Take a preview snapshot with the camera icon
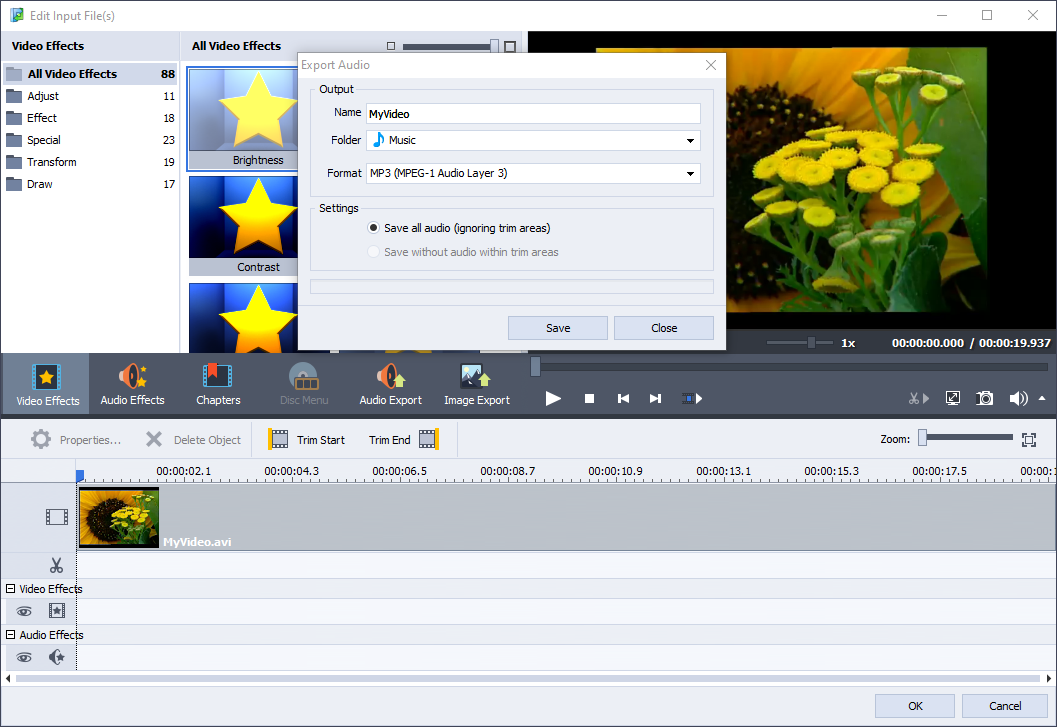This screenshot has width=1057, height=727. pyautogui.click(x=984, y=398)
